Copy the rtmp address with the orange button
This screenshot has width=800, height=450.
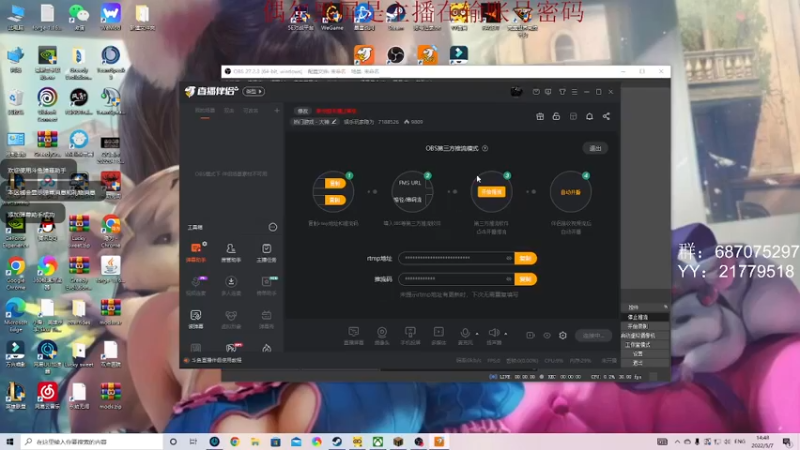tap(526, 258)
